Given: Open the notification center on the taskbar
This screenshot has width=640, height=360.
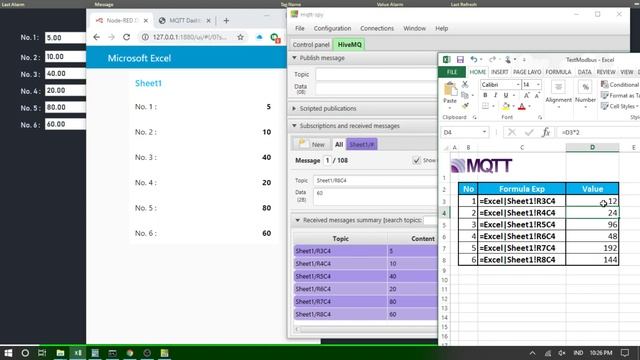Looking at the screenshot, I should (x=624, y=353).
